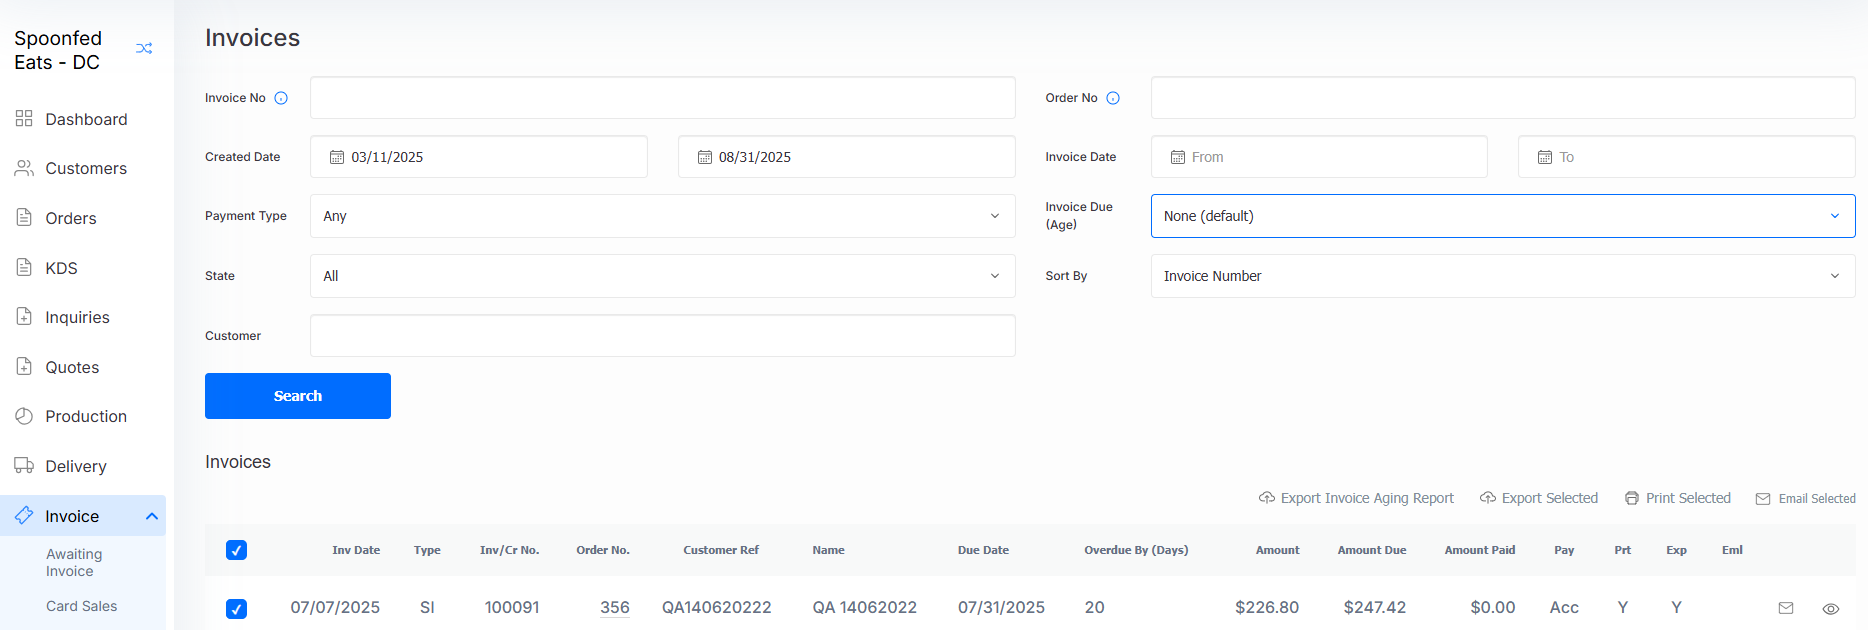This screenshot has height=630, width=1868.
Task: Email invoice 100091 via envelope icon
Action: click(1786, 608)
